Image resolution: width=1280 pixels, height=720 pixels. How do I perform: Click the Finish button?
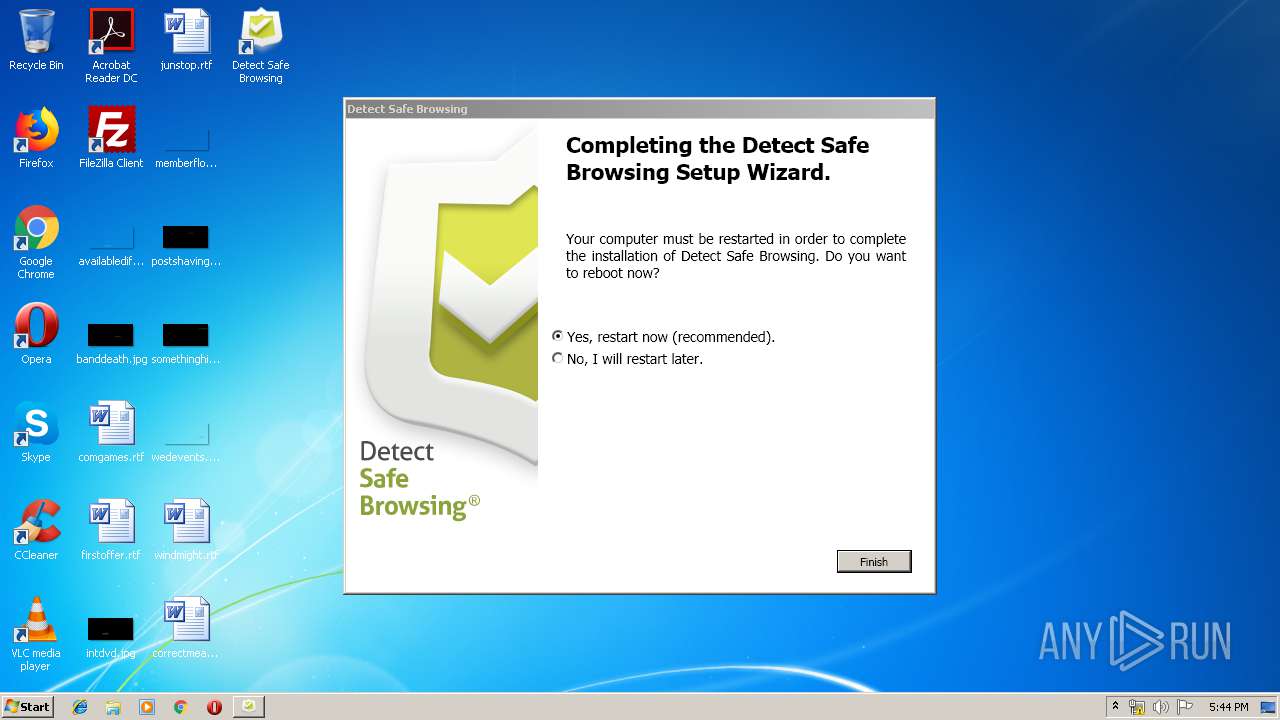pos(874,562)
